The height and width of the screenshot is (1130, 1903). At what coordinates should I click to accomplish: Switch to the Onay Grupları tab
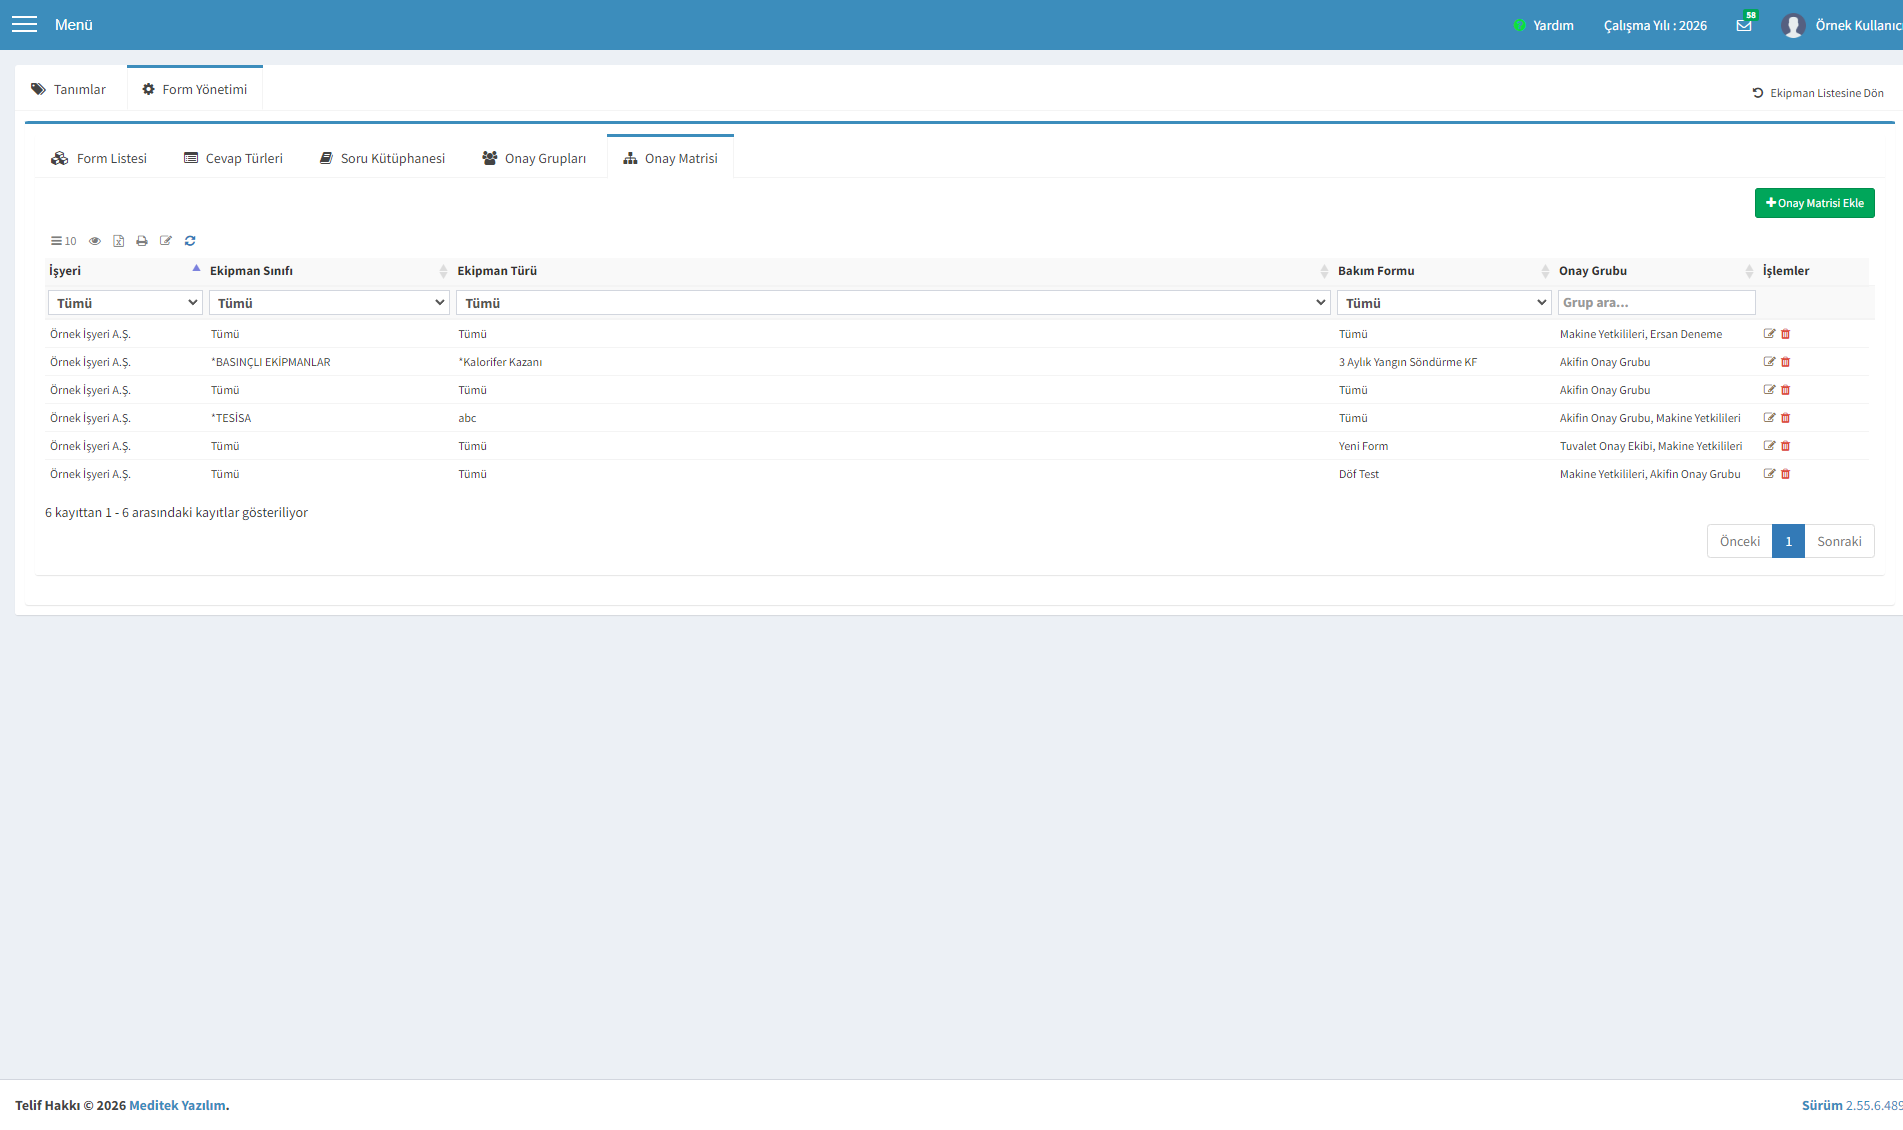534,158
